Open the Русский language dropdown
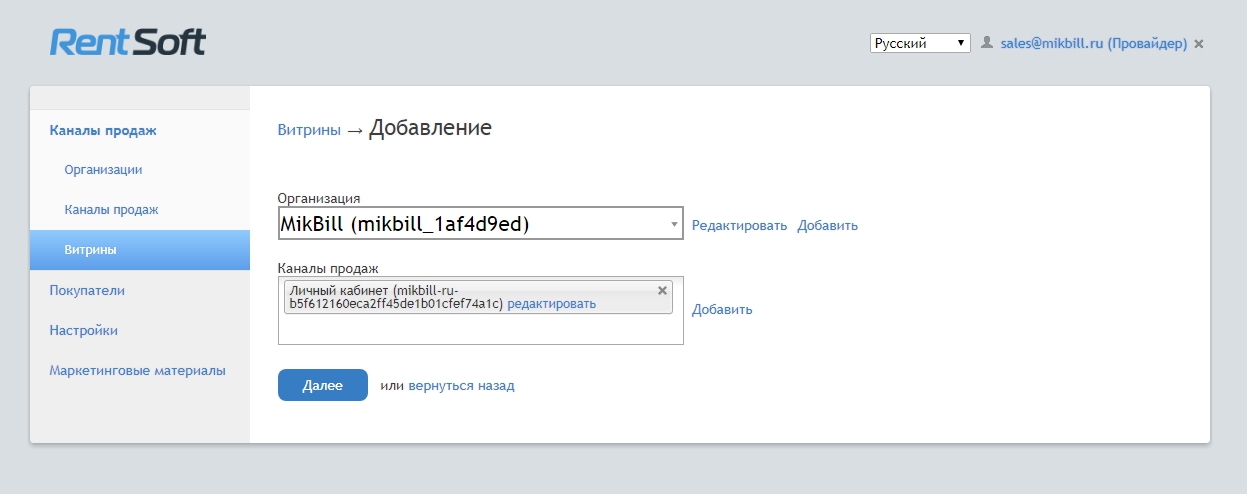The height and width of the screenshot is (494, 1247). pyautogui.click(x=919, y=43)
